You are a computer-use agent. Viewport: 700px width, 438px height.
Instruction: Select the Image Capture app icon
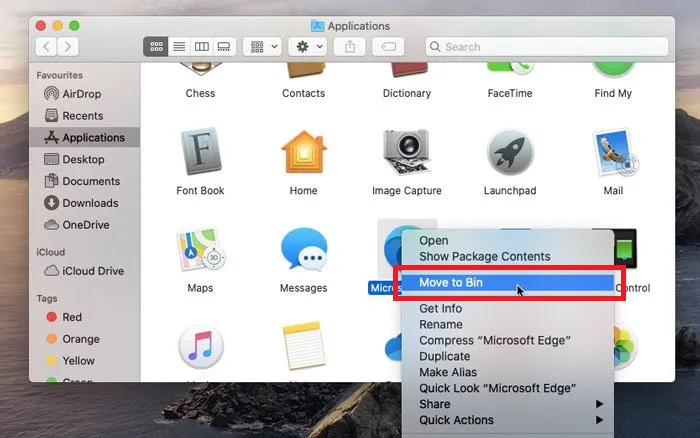pos(406,152)
